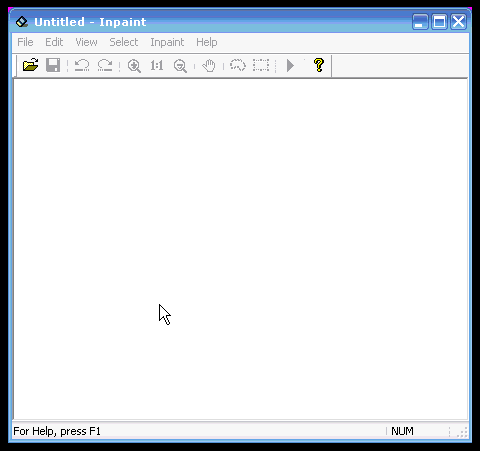Select the Hand pan tool
This screenshot has width=480, height=451.
(x=209, y=65)
